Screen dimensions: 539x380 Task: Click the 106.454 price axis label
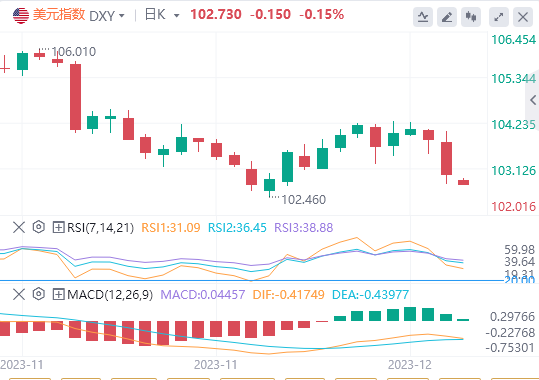coord(514,40)
